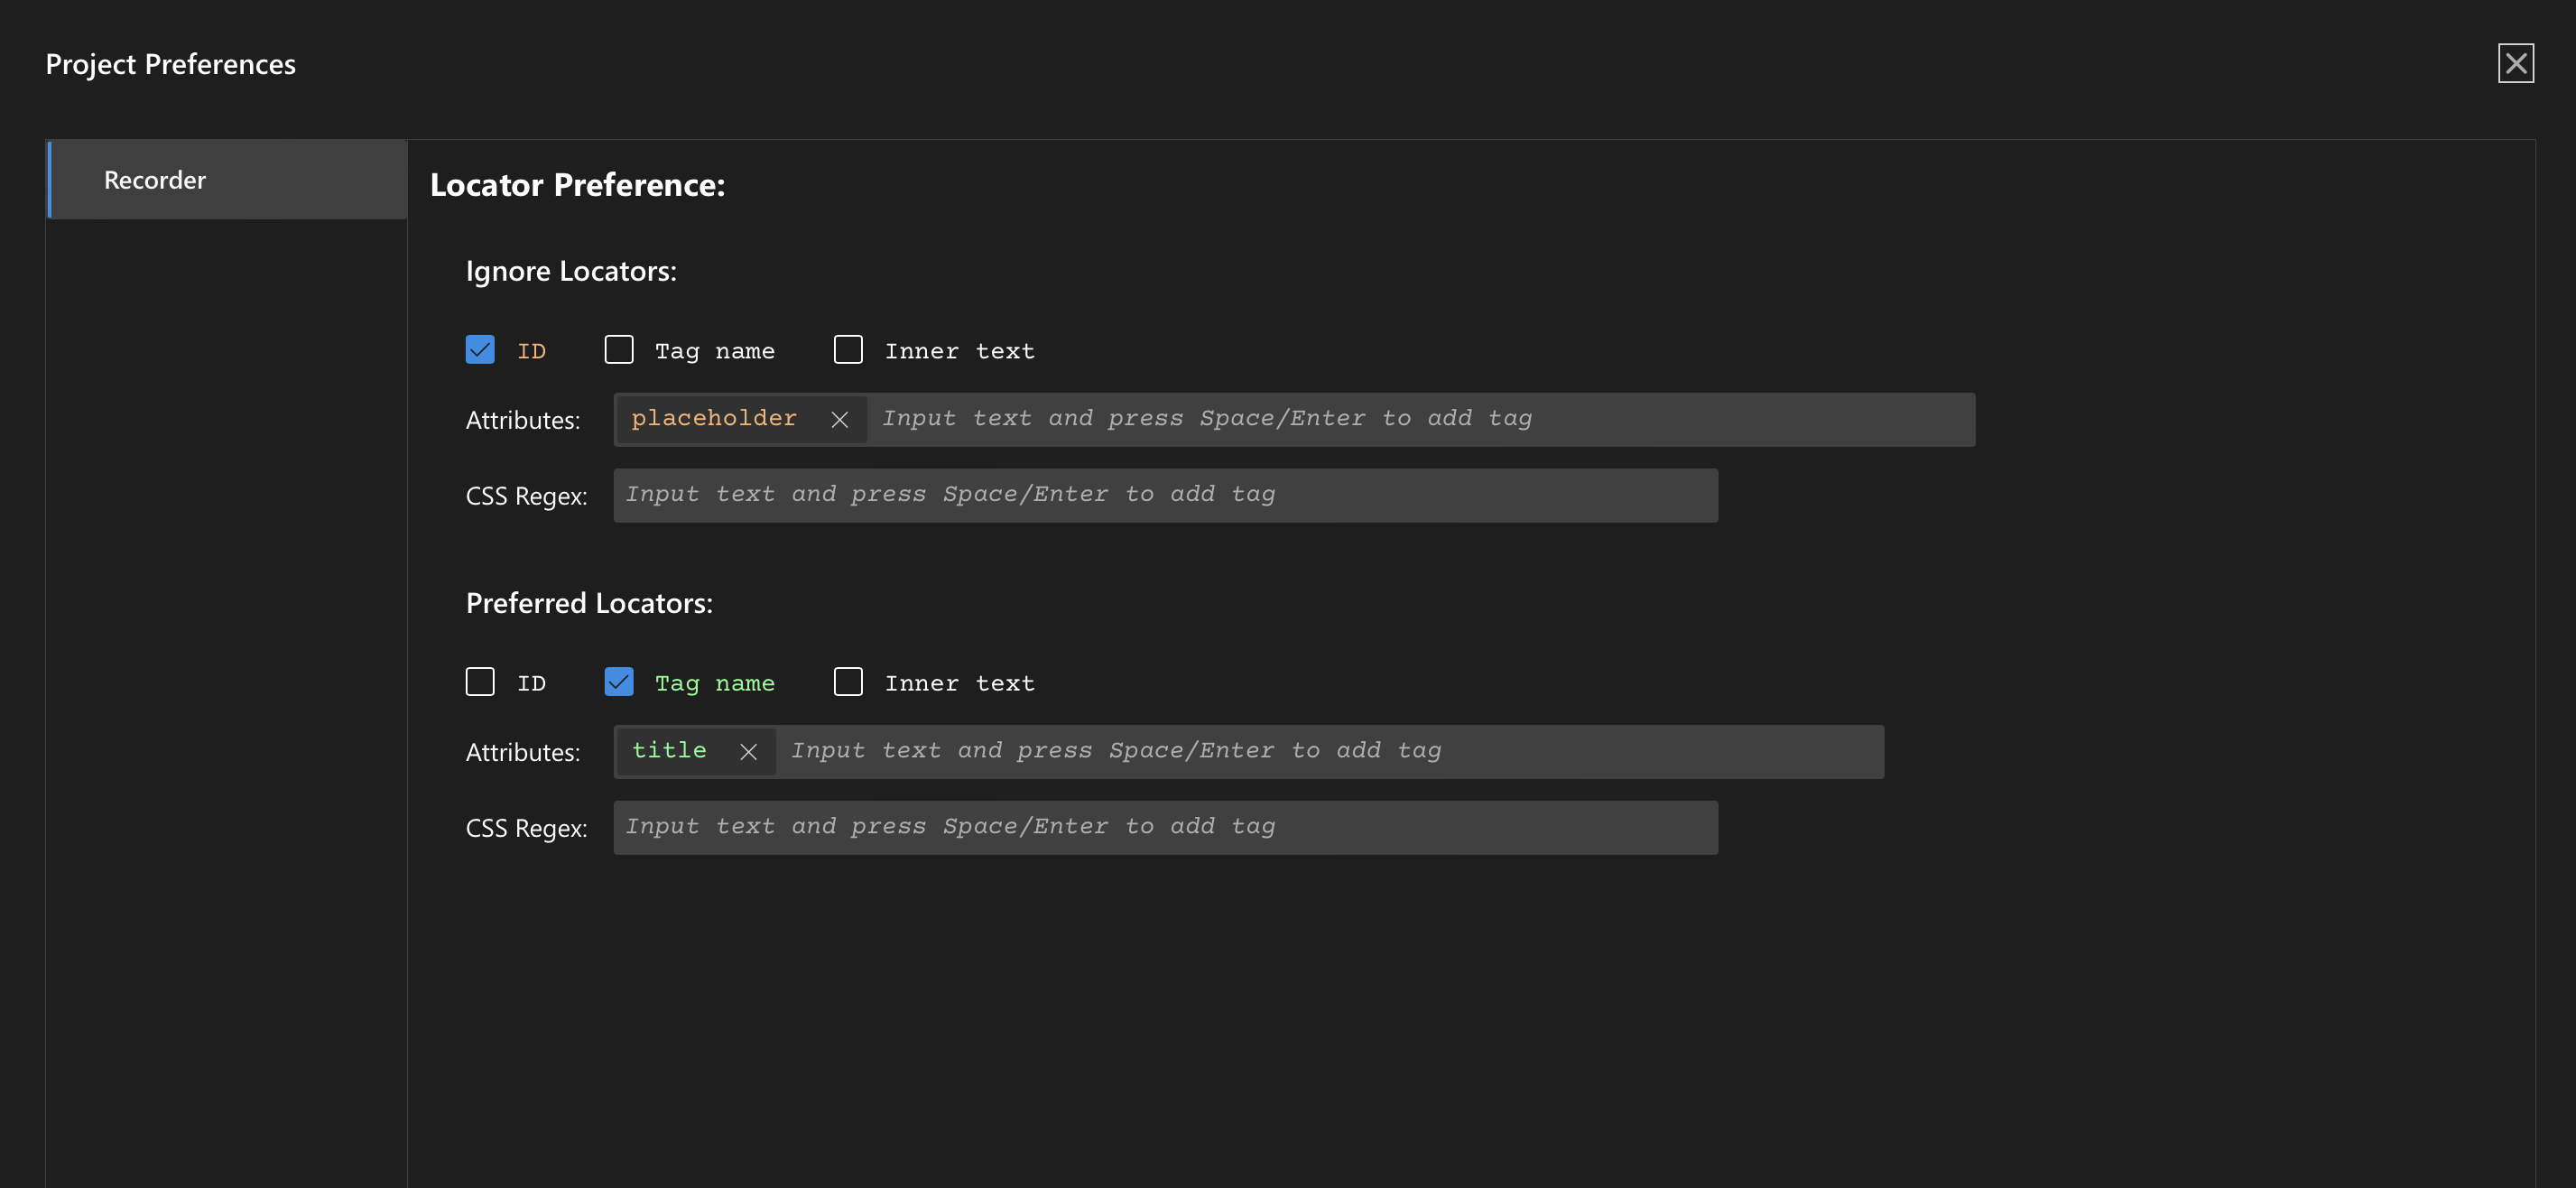
Task: Click the Tag name label in Preferred Locators
Action: pos(714,684)
